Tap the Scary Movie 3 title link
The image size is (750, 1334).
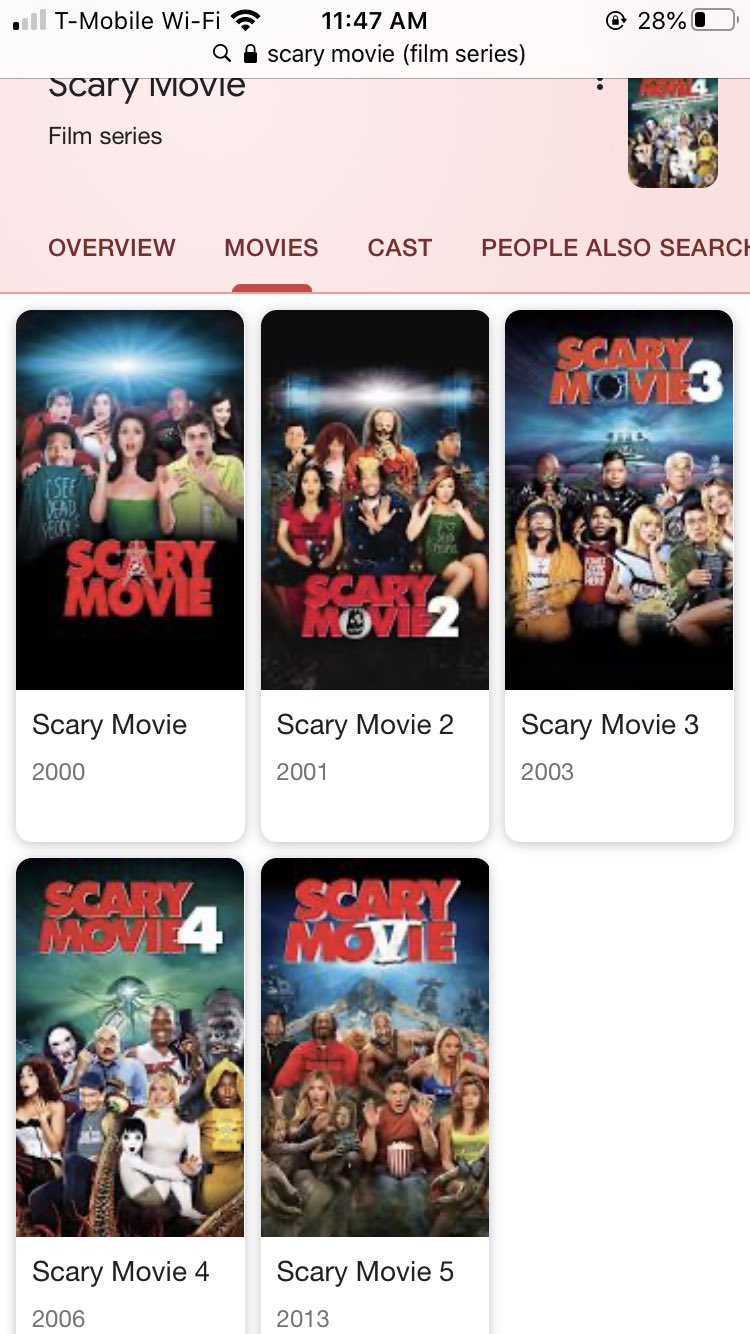click(610, 725)
